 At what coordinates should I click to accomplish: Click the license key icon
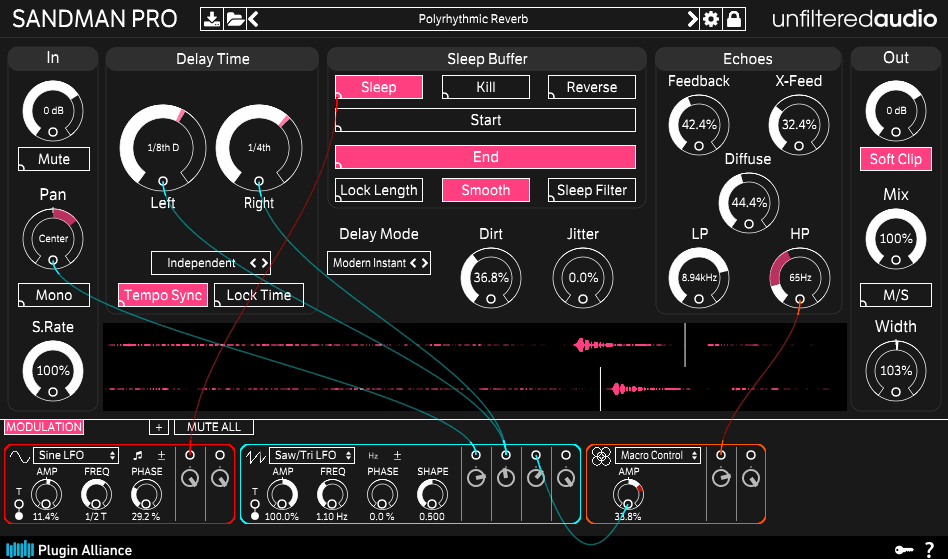[904, 549]
